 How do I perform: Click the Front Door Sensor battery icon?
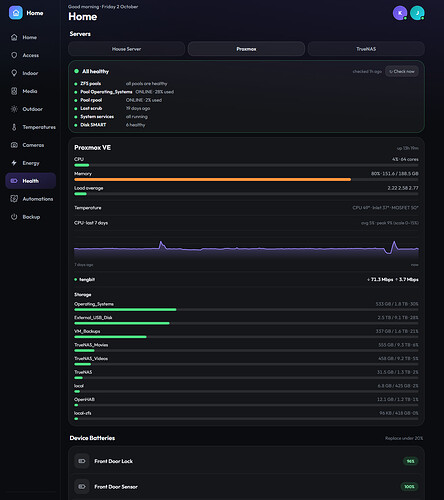pos(82,487)
